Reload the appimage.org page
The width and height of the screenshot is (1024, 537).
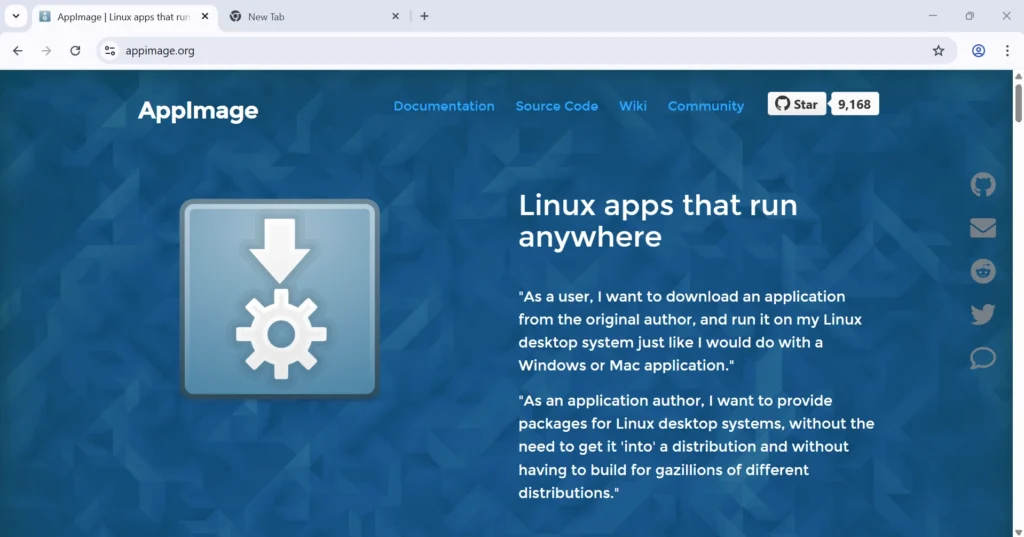point(75,51)
